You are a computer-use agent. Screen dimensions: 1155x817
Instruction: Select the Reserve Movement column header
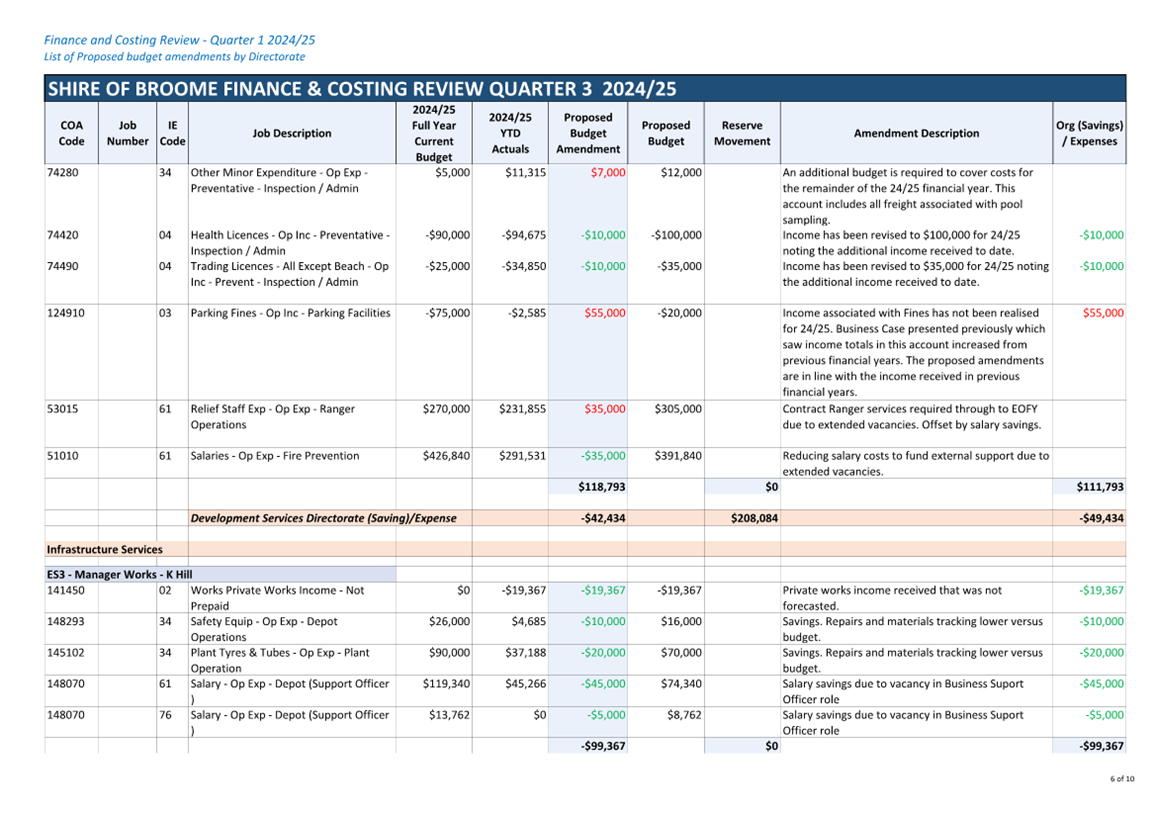pos(742,133)
